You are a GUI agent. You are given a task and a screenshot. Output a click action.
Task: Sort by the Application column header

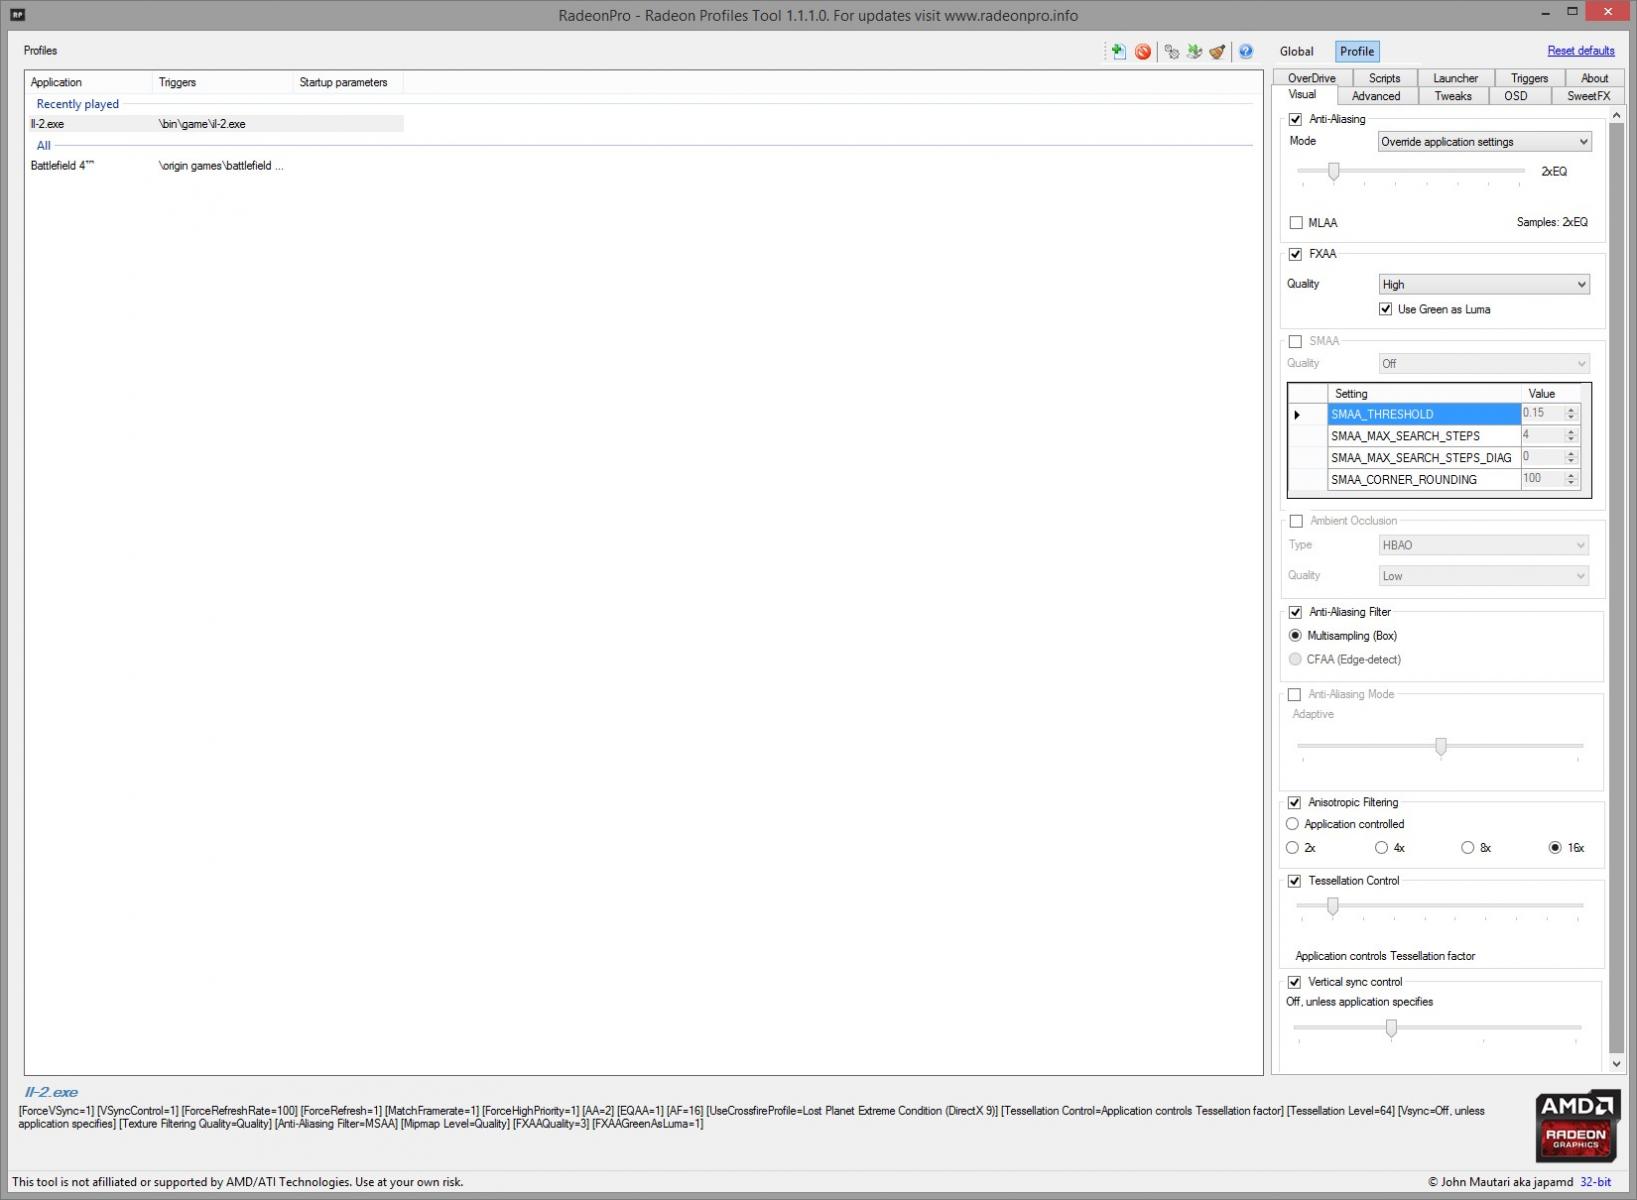click(89, 82)
